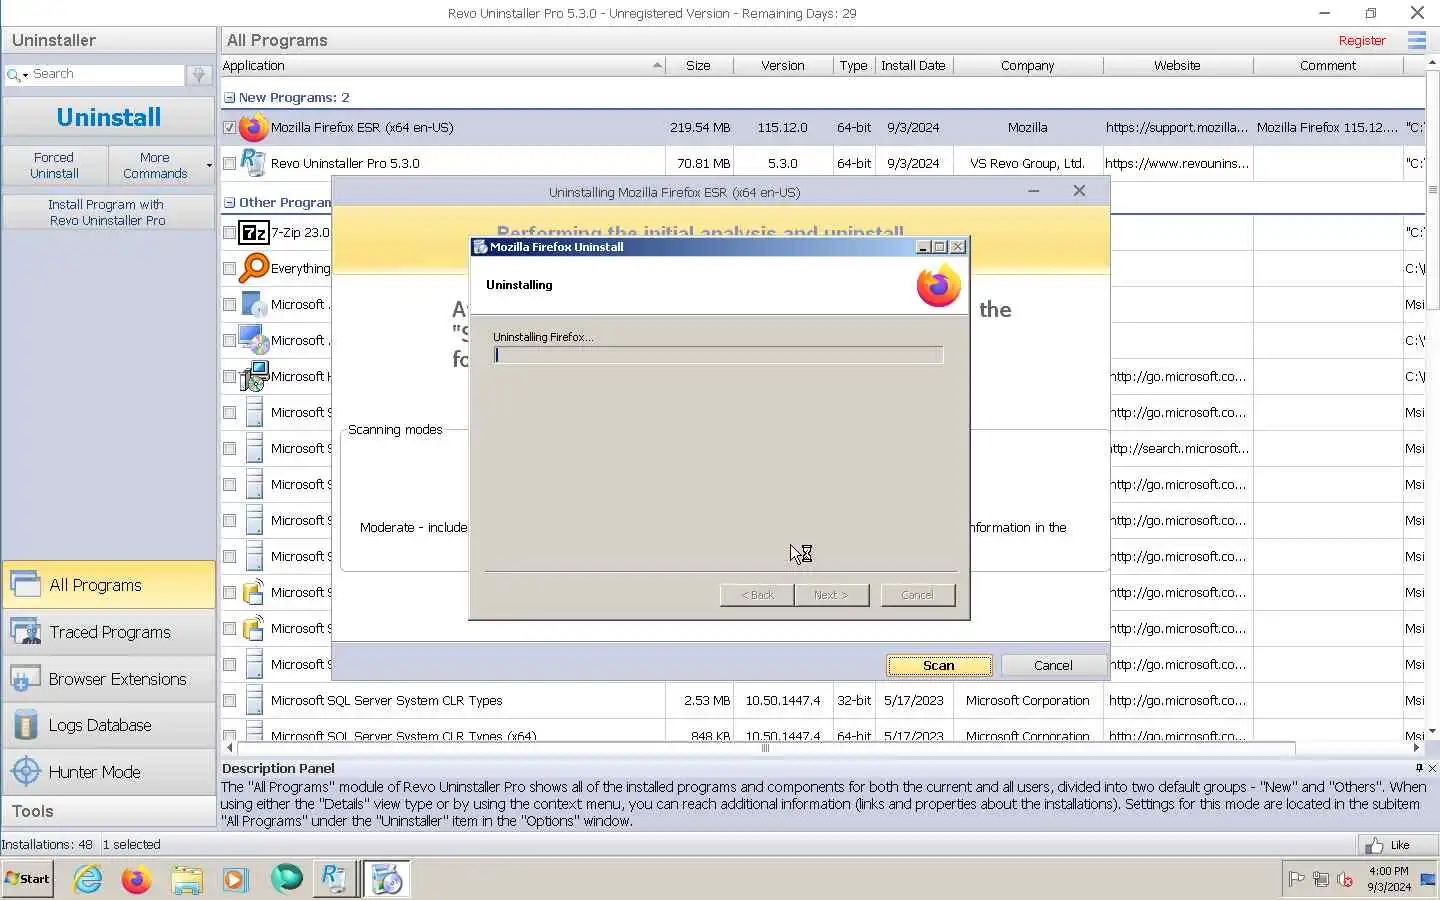1440x900 pixels.
Task: Open the search options magnifier dropdown
Action: tap(17, 75)
